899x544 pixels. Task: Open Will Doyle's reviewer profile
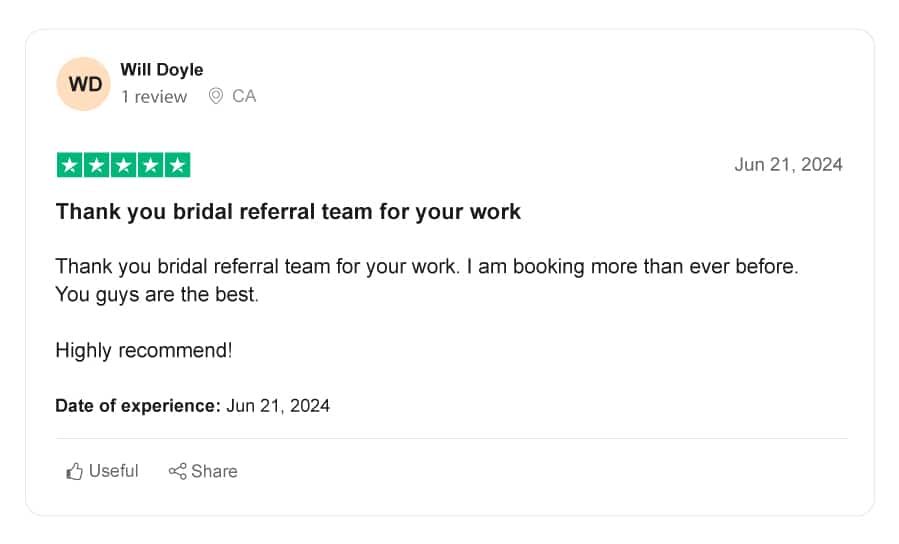coord(162,69)
